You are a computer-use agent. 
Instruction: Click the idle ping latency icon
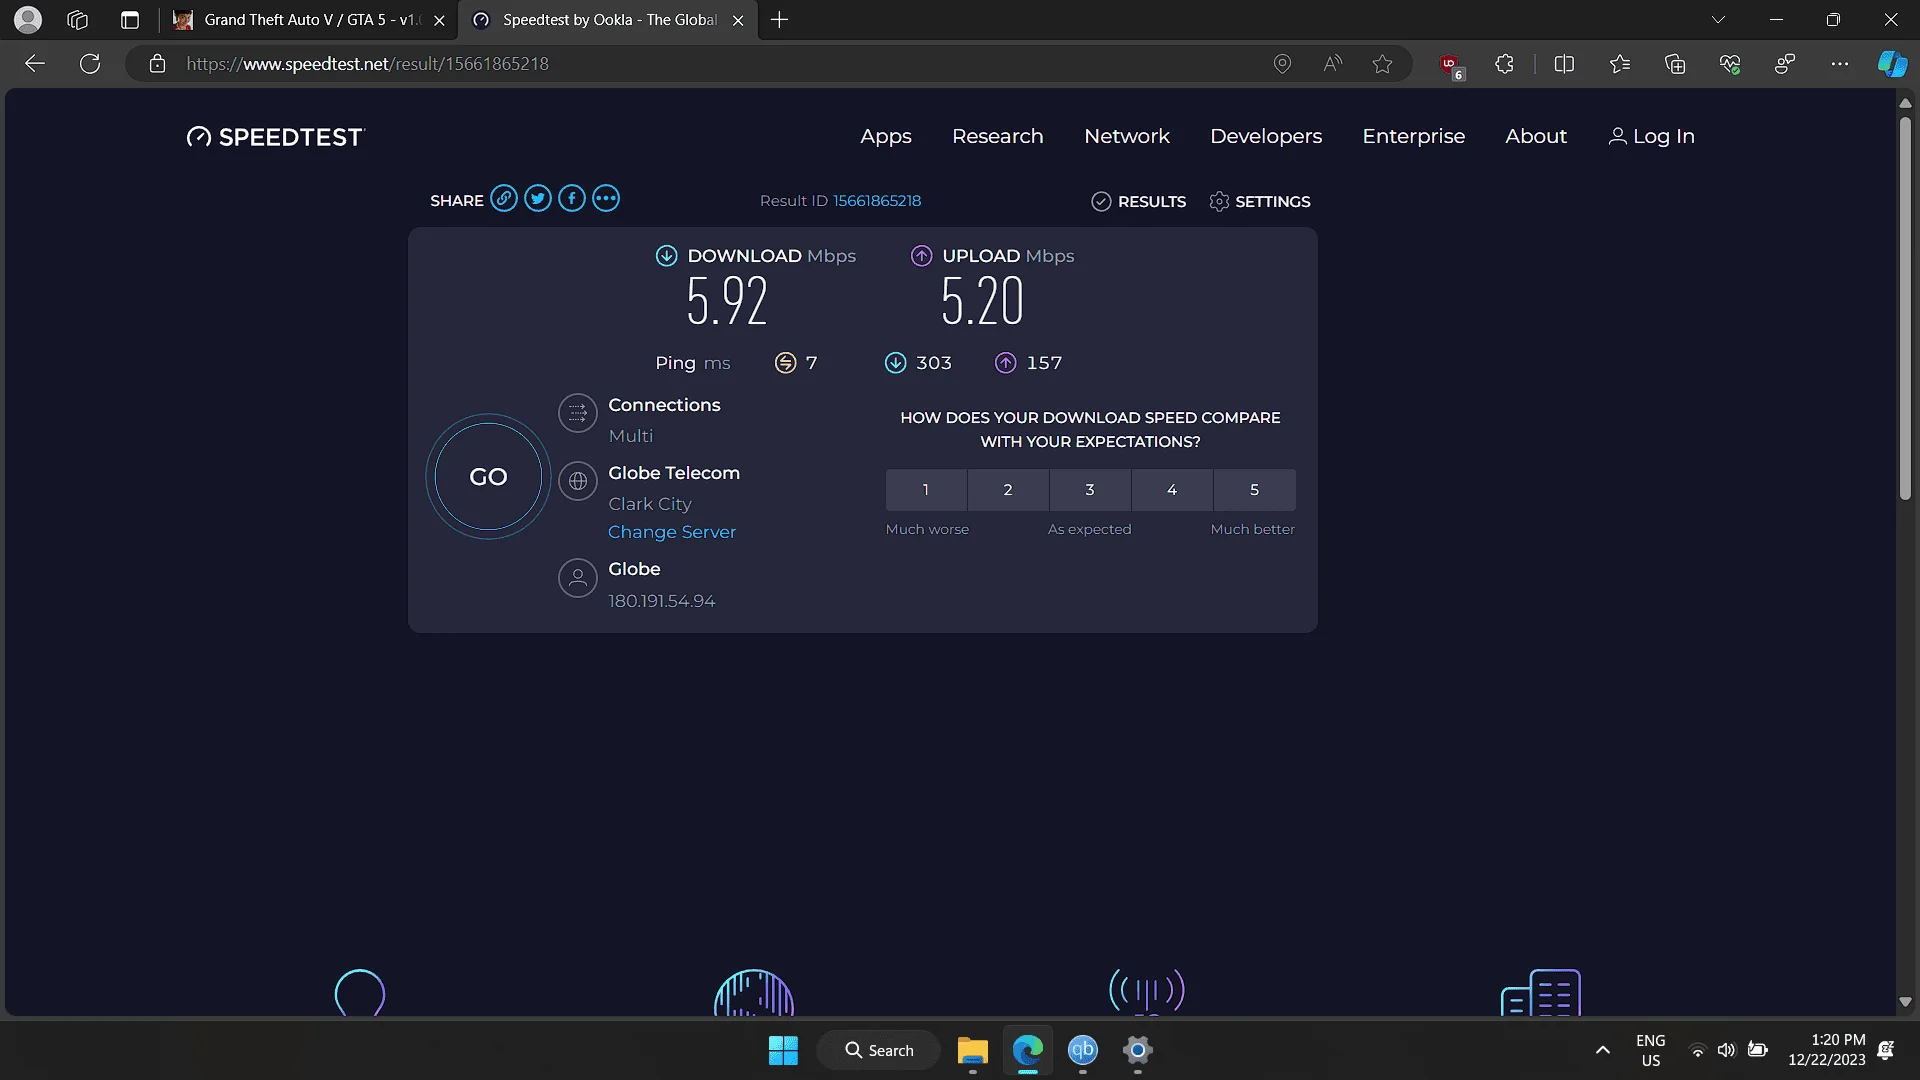tap(785, 363)
